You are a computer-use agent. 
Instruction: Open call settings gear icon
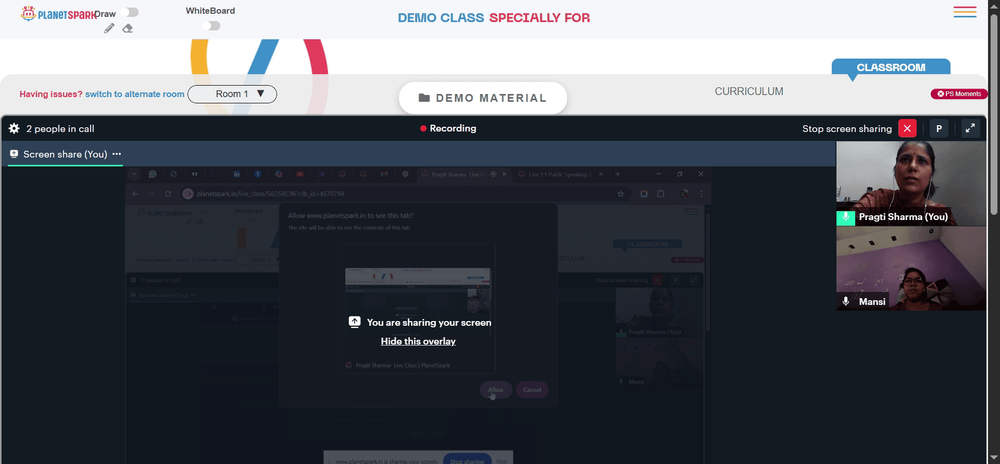(14, 128)
